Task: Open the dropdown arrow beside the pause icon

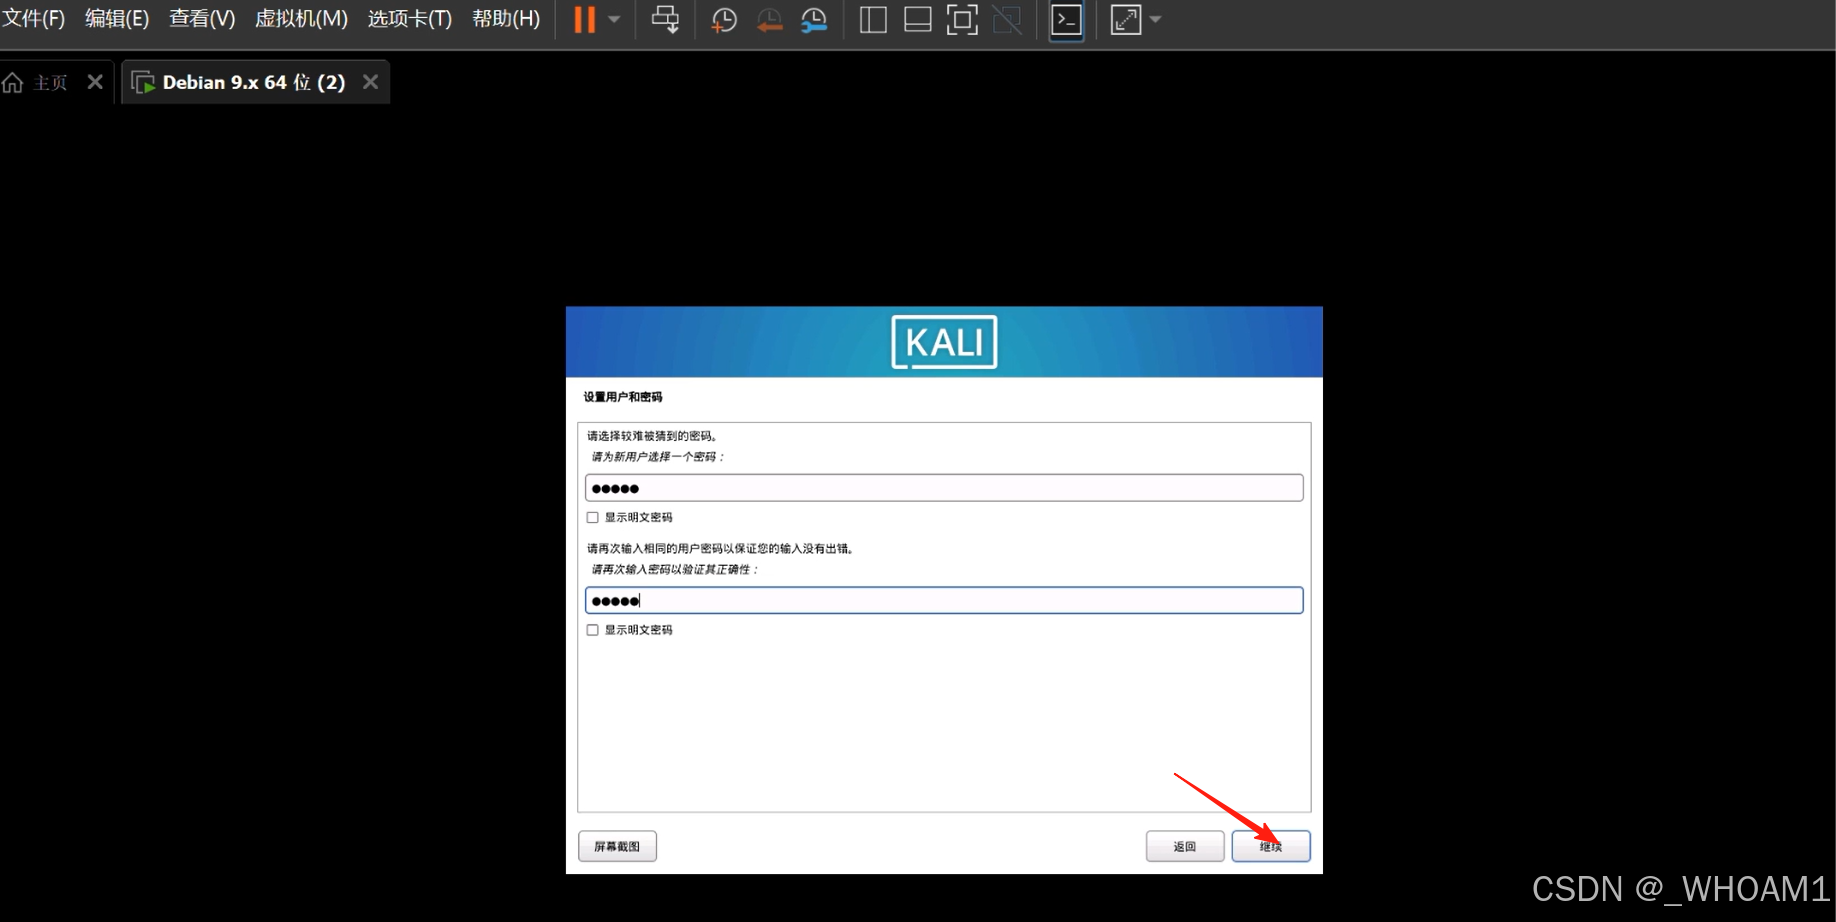Action: pyautogui.click(x=614, y=20)
